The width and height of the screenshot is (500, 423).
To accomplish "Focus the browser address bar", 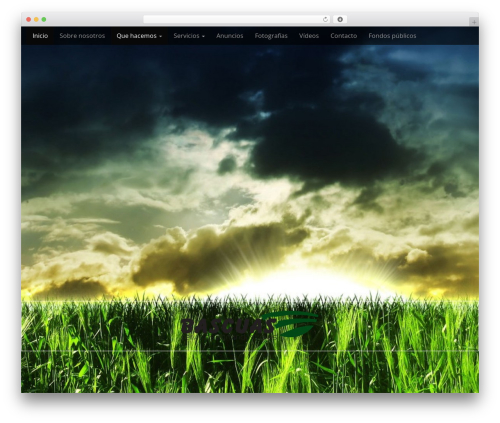I will pos(237,19).
